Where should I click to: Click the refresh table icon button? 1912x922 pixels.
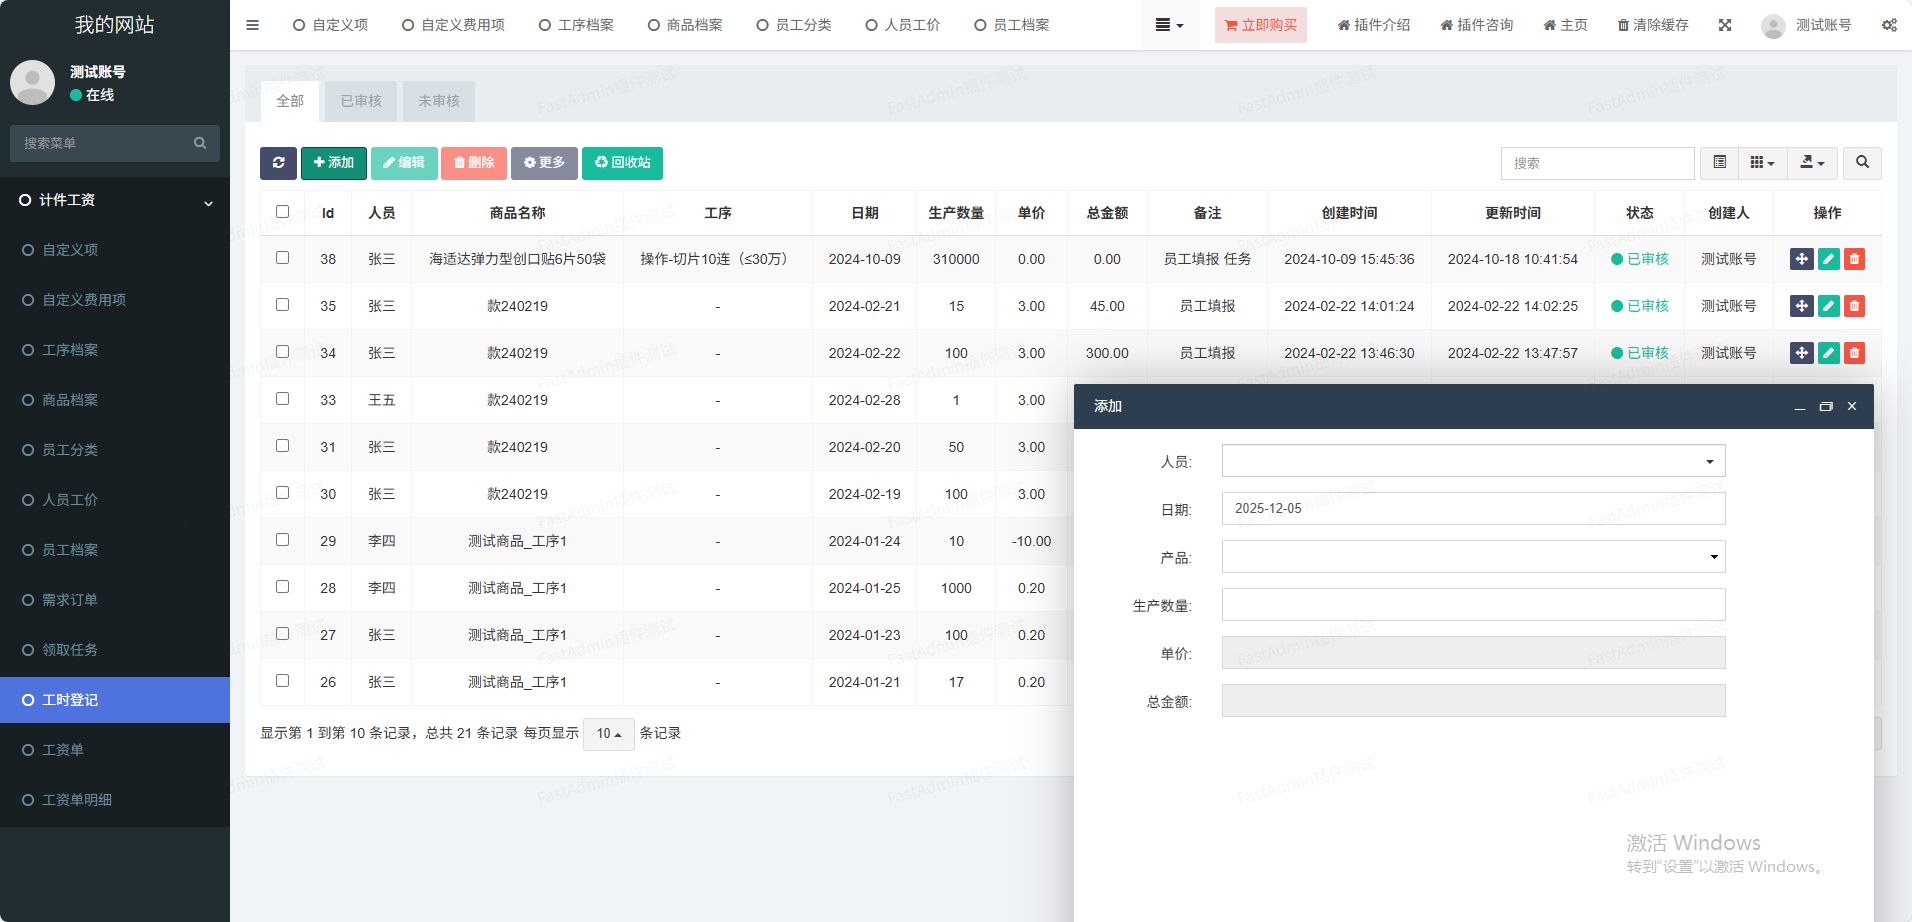pyautogui.click(x=278, y=163)
